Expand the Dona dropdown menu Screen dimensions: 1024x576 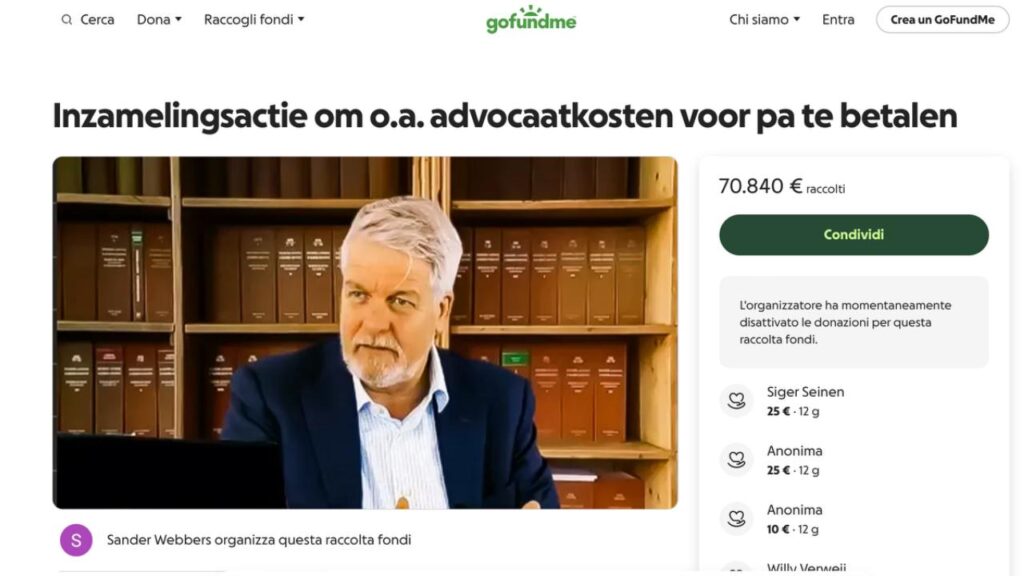click(x=159, y=20)
